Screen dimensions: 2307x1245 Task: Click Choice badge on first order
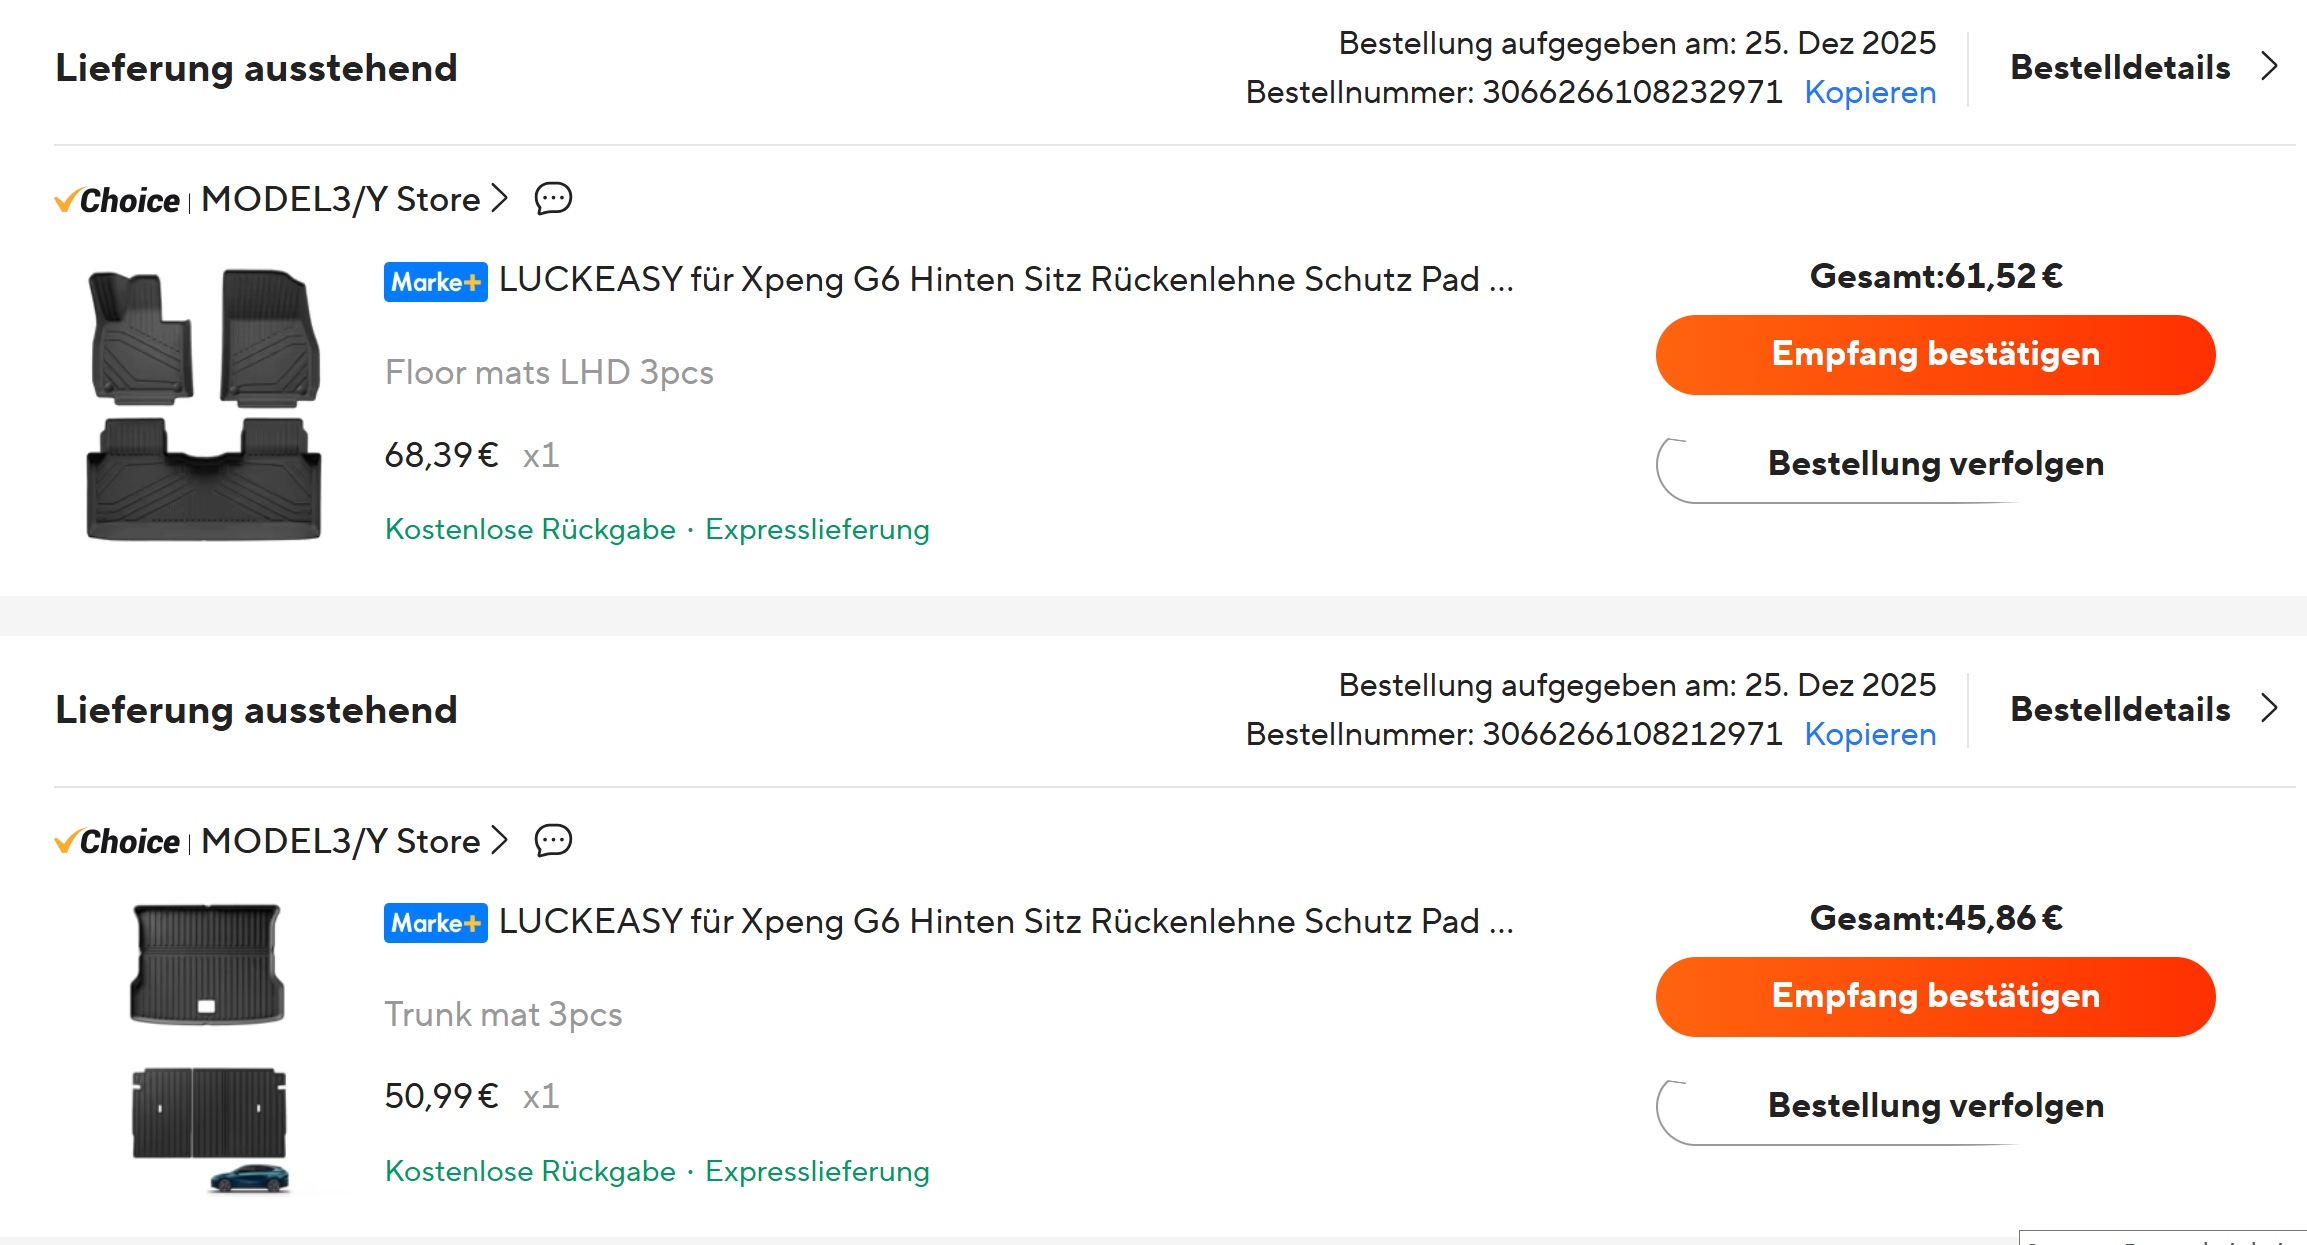[118, 201]
